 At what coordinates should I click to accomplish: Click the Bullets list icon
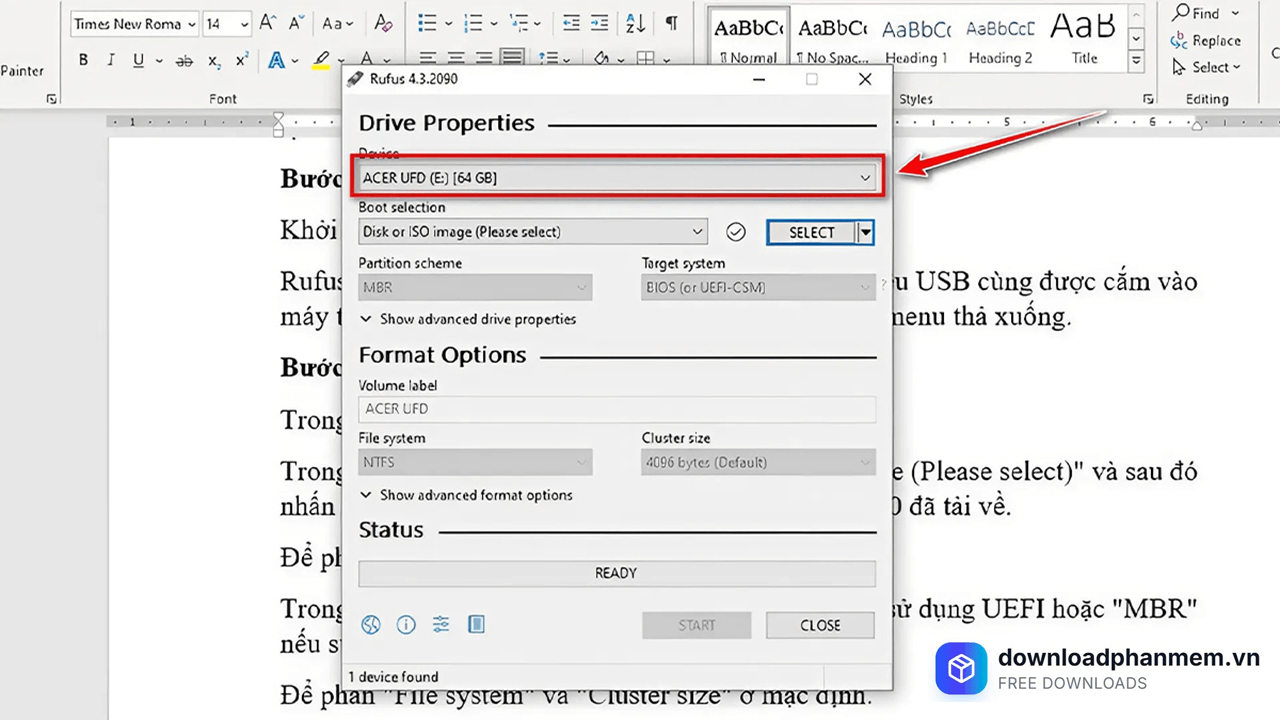point(428,23)
